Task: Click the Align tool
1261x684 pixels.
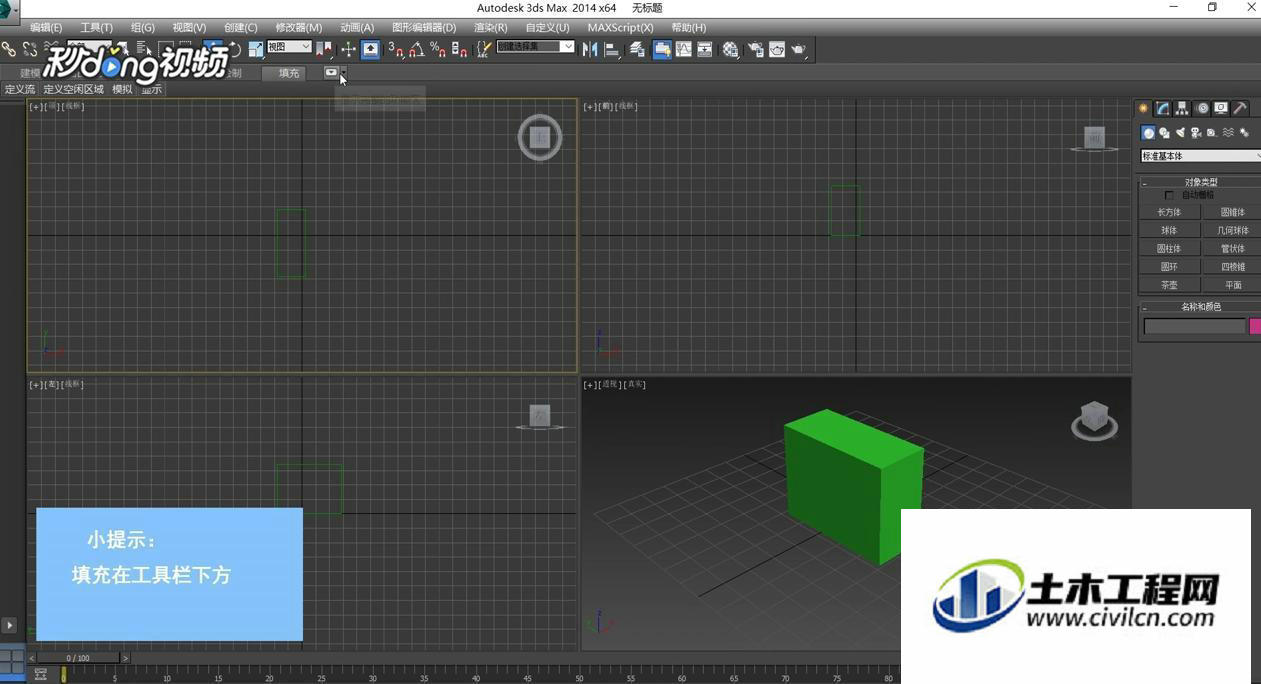Action: pyautogui.click(x=612, y=49)
